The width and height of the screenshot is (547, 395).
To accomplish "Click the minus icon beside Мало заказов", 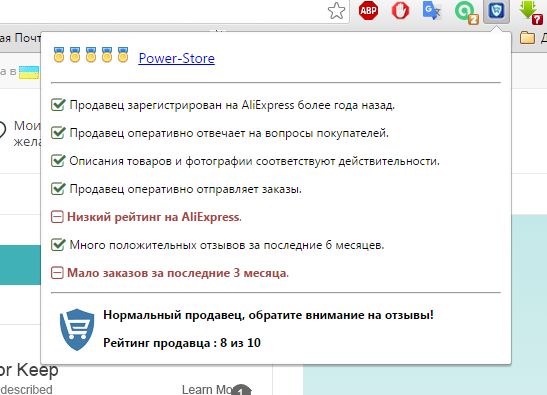I will [57, 273].
